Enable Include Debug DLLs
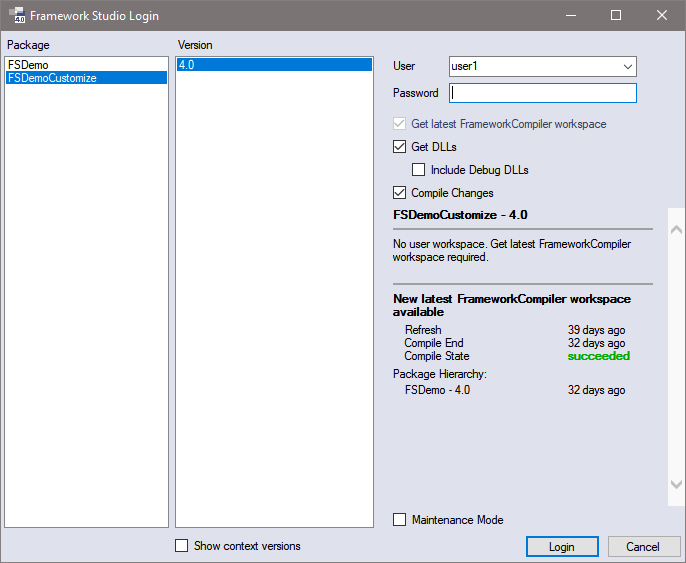The height and width of the screenshot is (563, 686). 418,170
